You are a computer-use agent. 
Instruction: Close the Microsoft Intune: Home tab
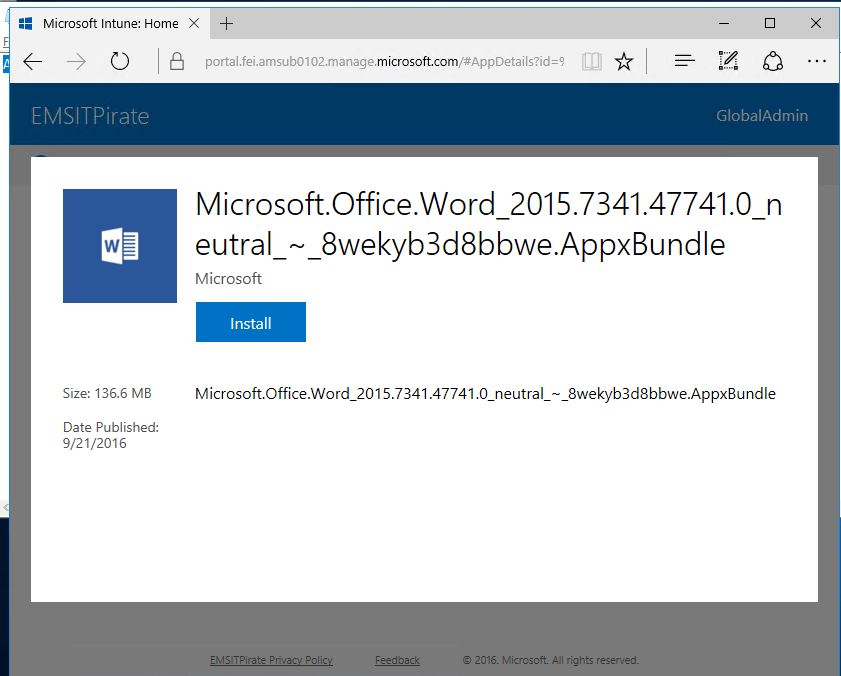click(x=194, y=24)
